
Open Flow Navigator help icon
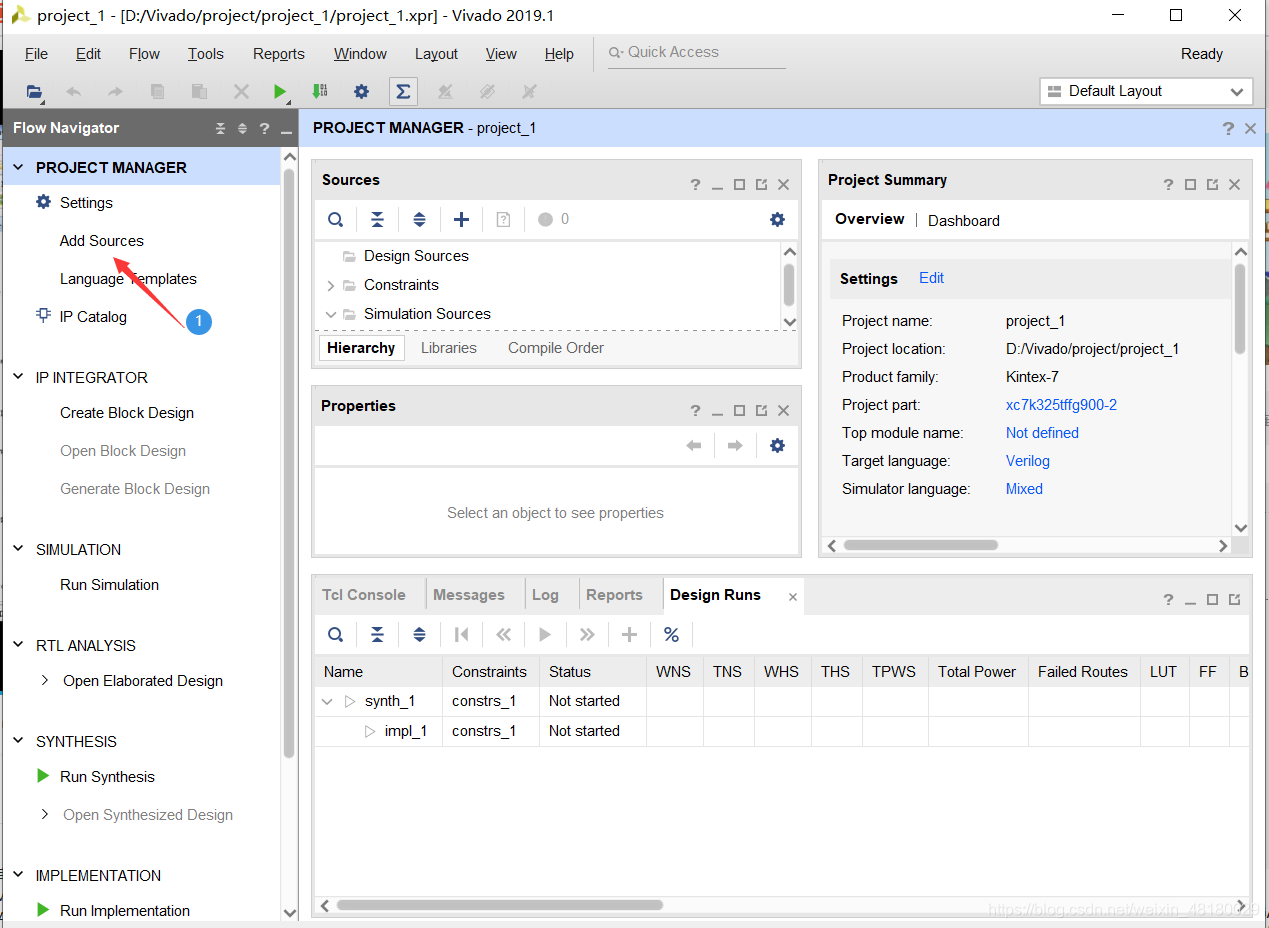(x=264, y=129)
